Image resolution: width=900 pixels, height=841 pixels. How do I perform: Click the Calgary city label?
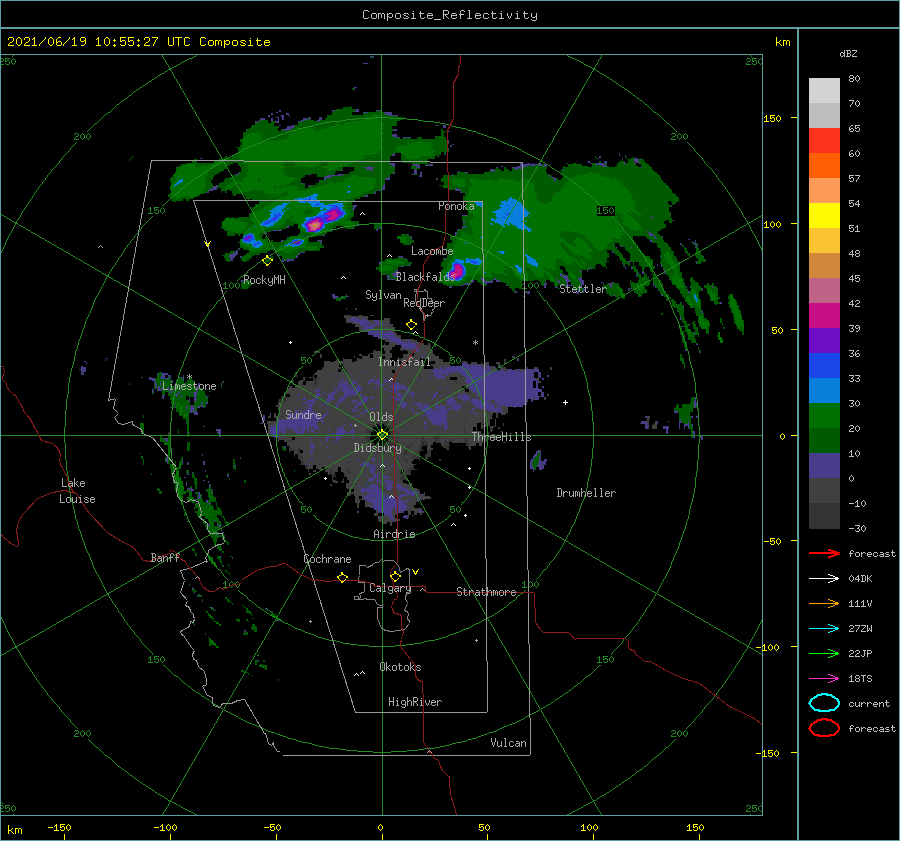pos(390,588)
